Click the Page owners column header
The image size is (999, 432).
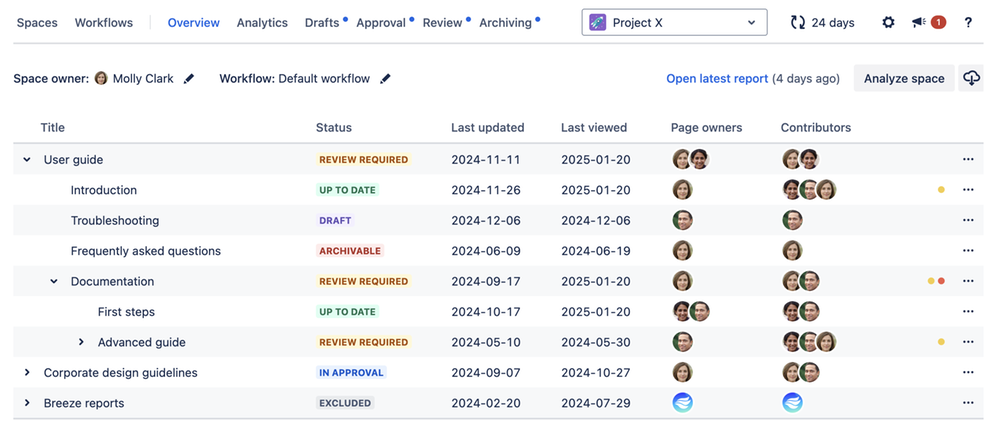click(707, 127)
